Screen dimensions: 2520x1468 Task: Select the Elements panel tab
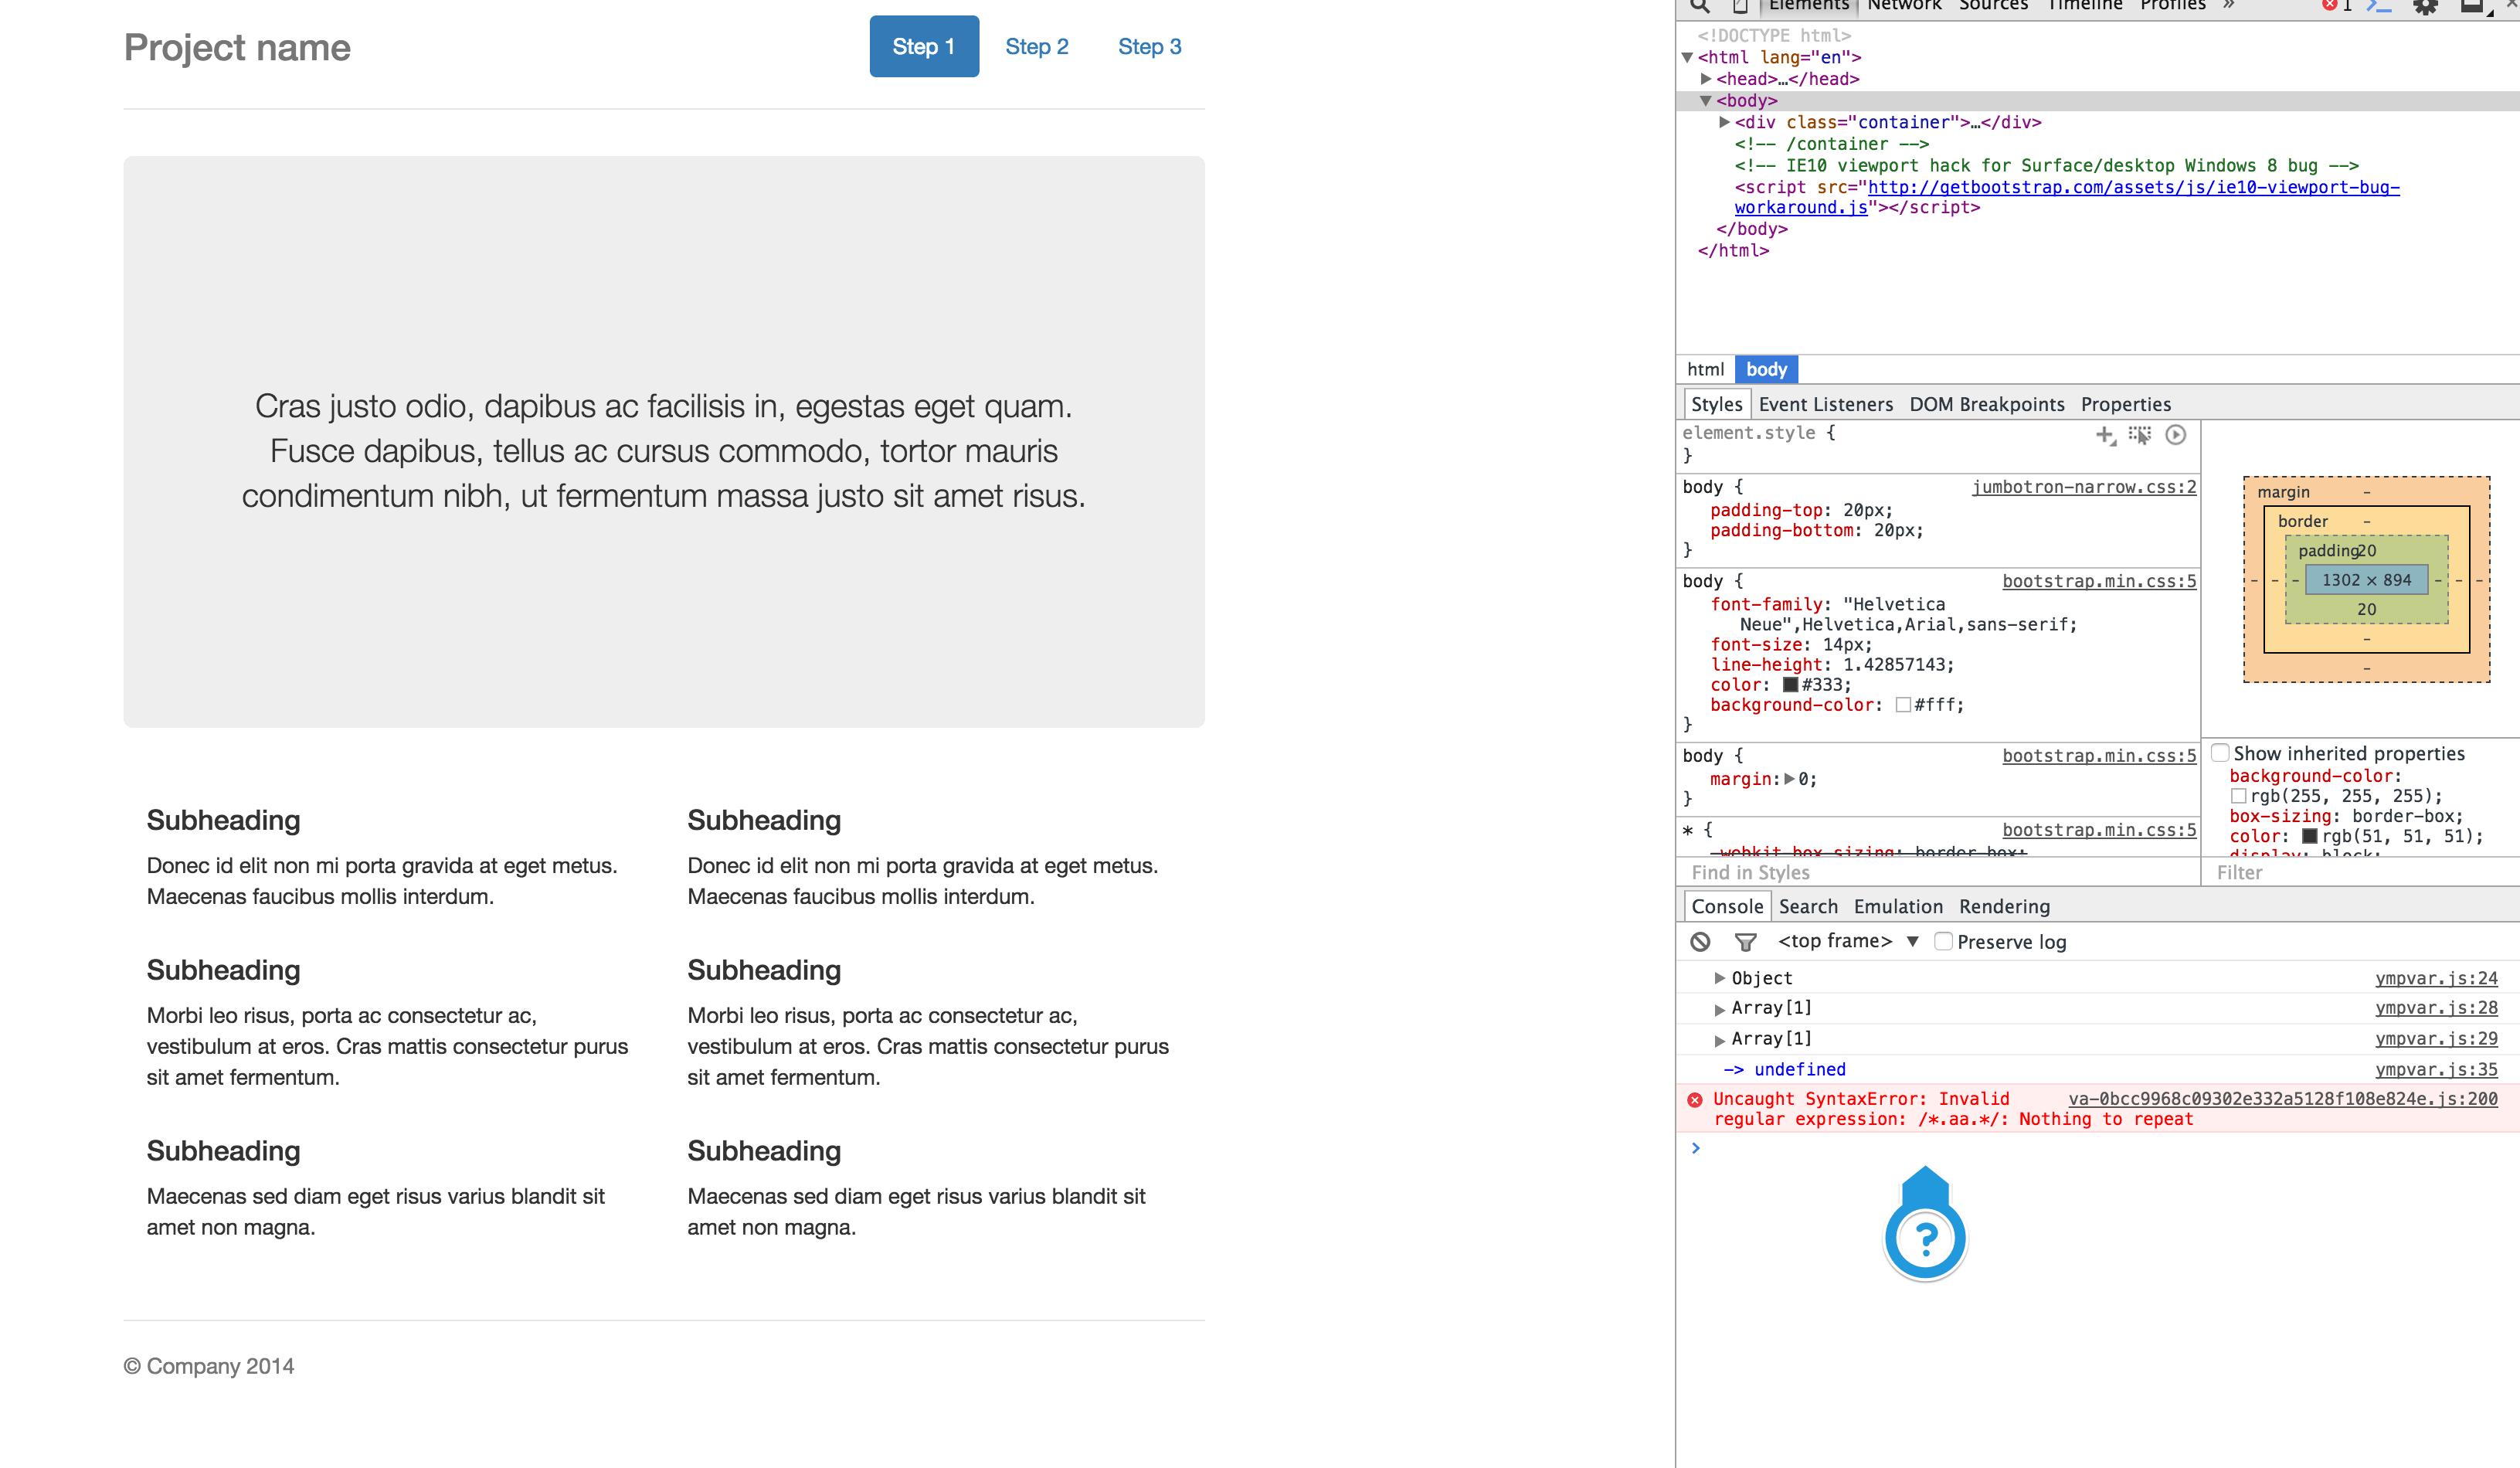coord(1808,6)
